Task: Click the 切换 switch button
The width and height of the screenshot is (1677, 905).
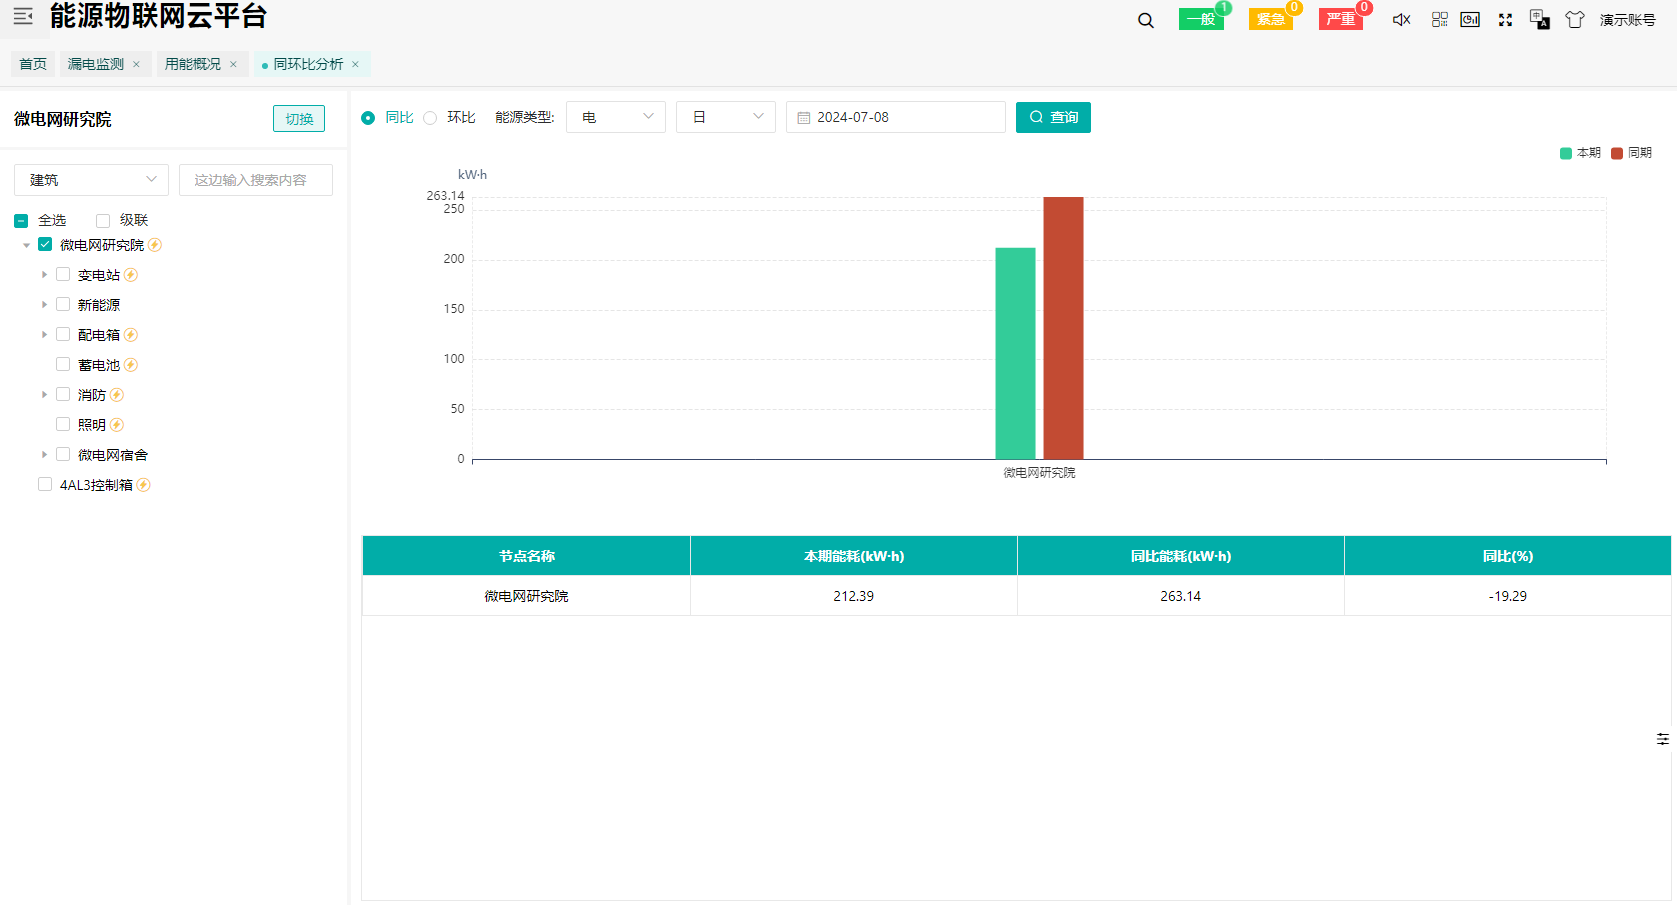Action: [x=299, y=119]
